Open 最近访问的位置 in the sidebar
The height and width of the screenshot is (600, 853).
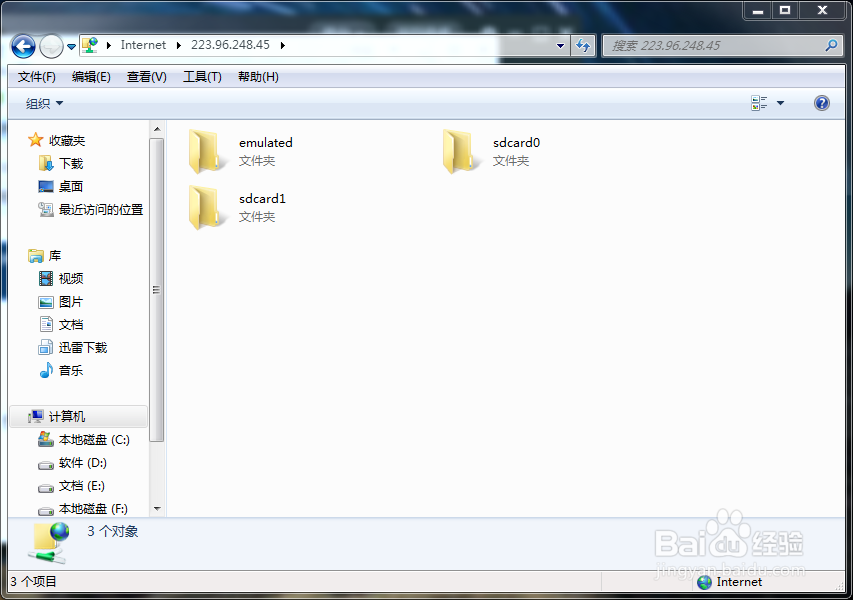pyautogui.click(x=101, y=209)
